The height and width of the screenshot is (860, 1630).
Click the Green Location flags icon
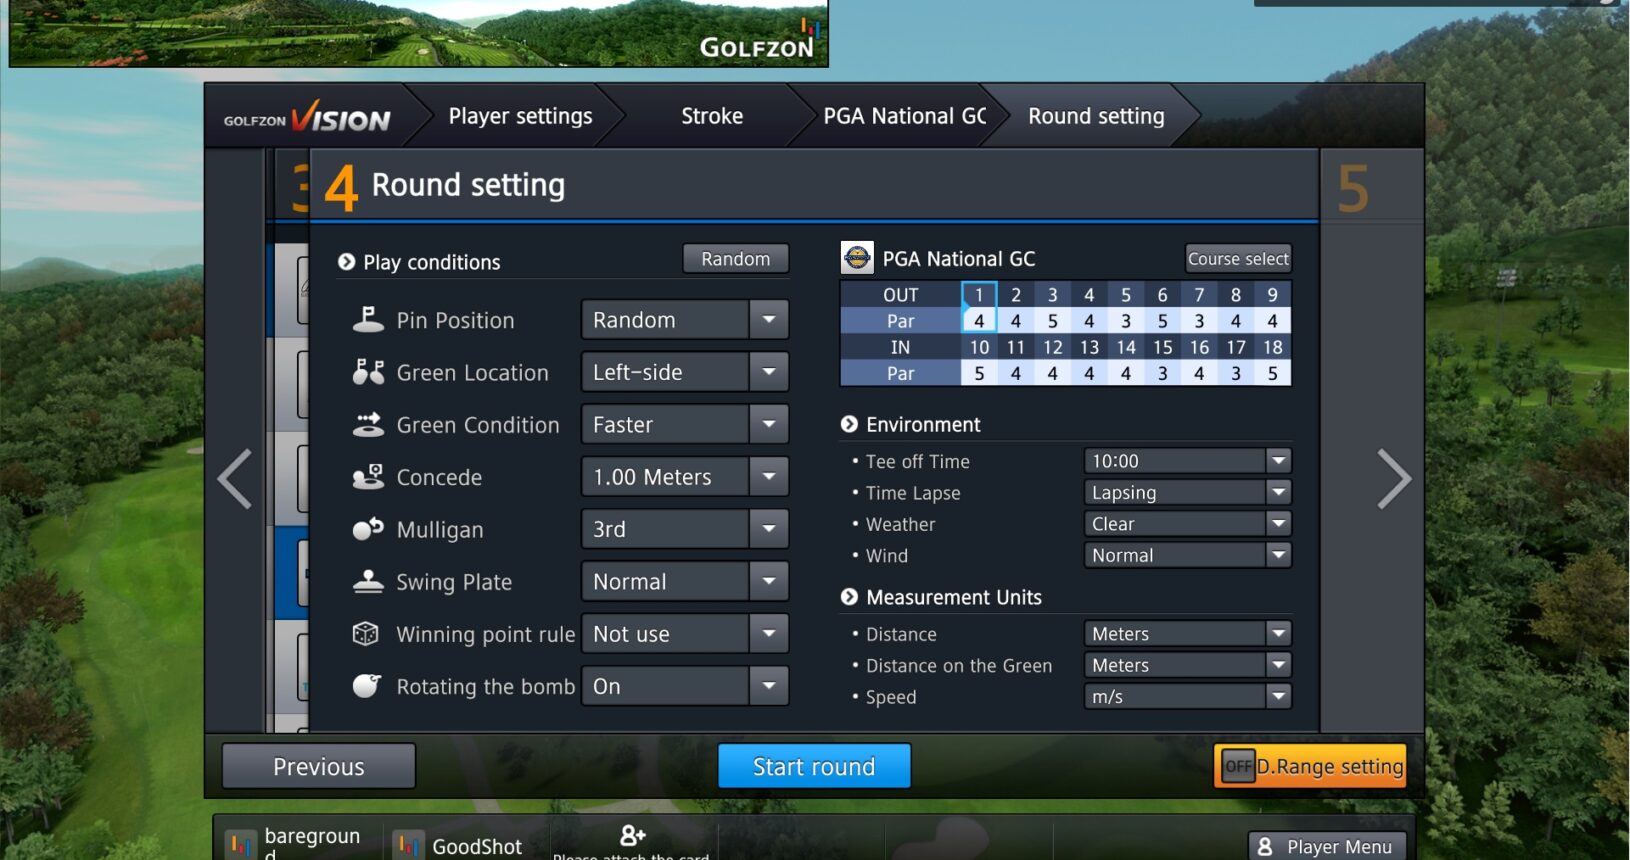368,372
